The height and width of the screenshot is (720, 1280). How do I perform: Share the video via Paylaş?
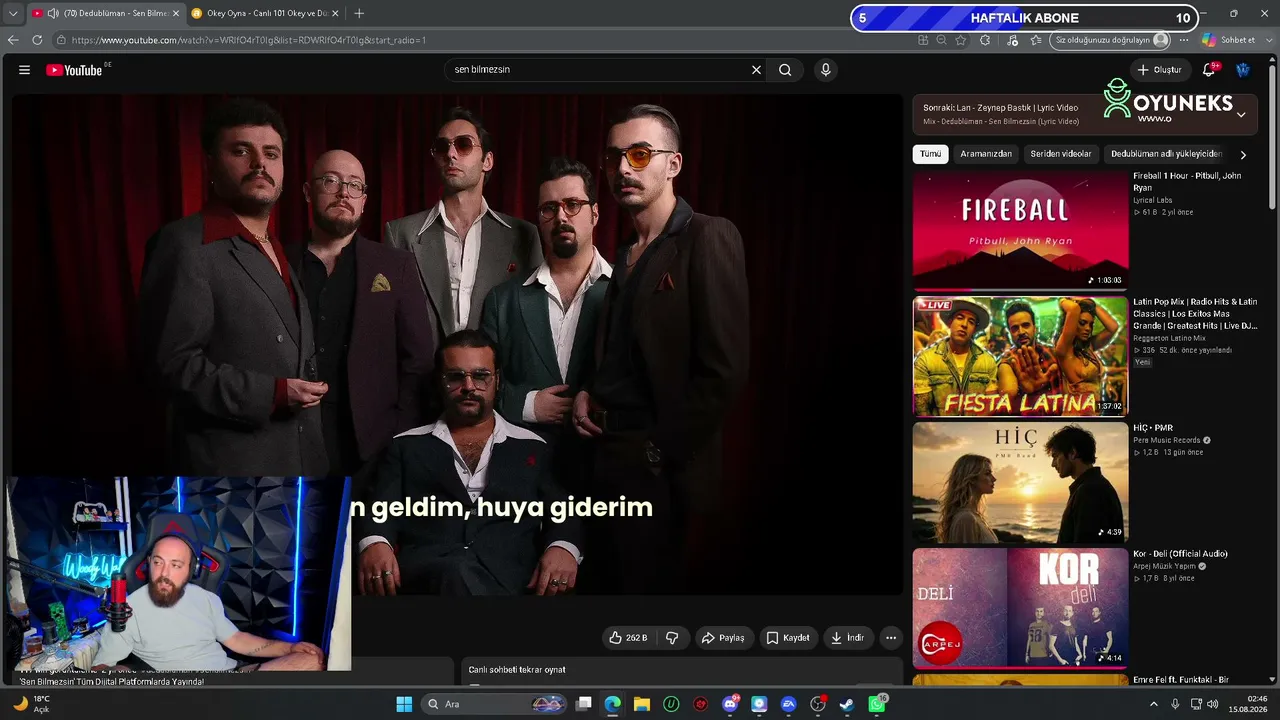click(723, 638)
